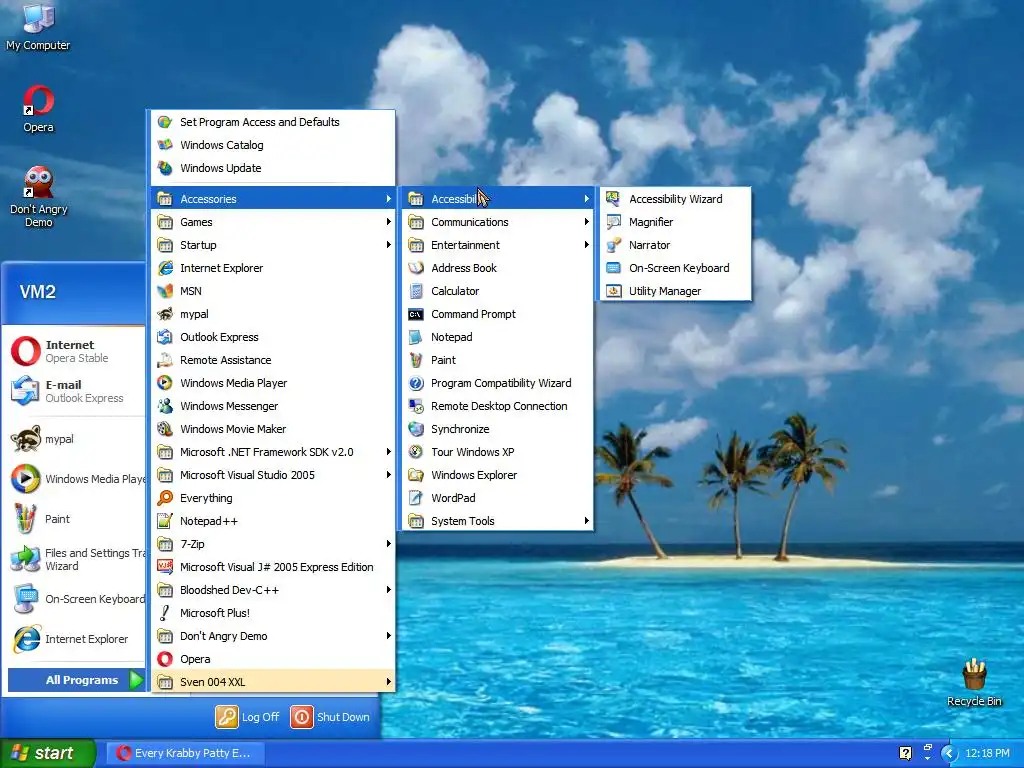Open Utility Manager

click(675, 291)
